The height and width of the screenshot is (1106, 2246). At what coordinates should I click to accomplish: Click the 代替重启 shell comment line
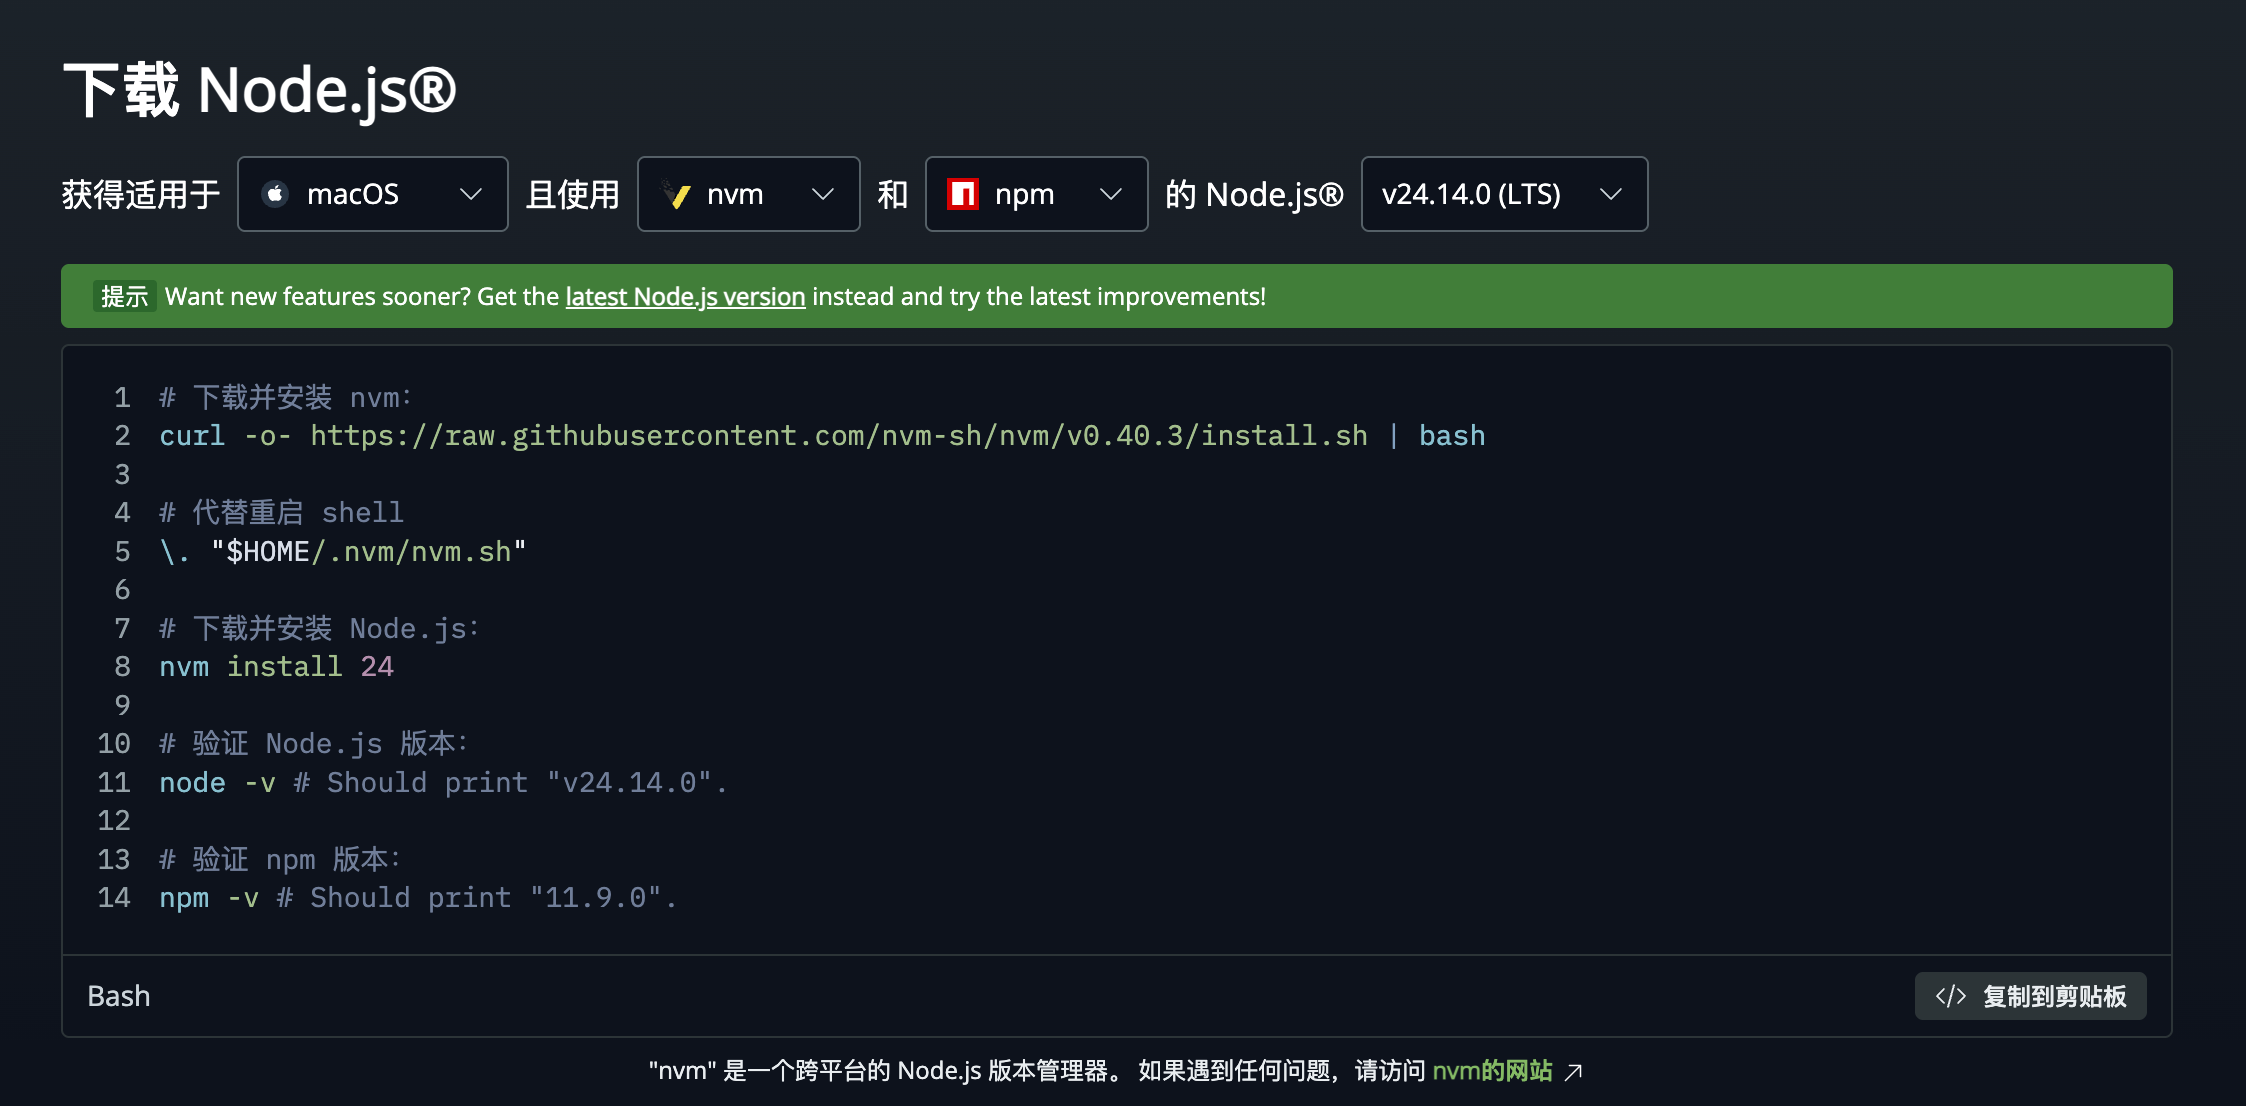coord(282,513)
